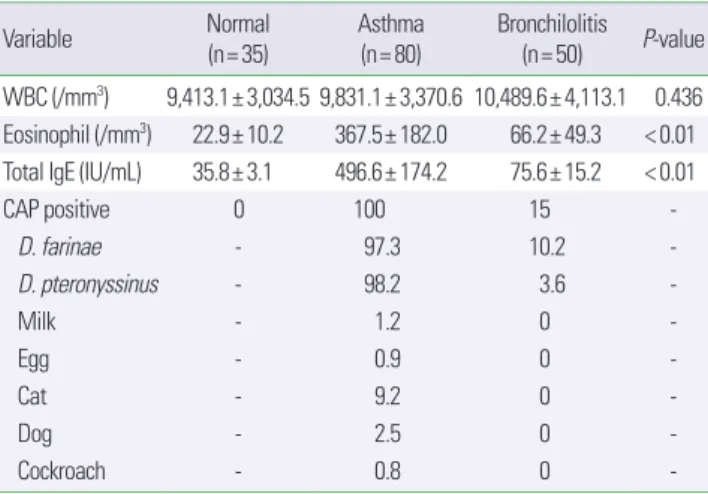Click the Eosinophil (/mm³) row label
Image resolution: width=708 pixels, height=494 pixels.
point(77,134)
